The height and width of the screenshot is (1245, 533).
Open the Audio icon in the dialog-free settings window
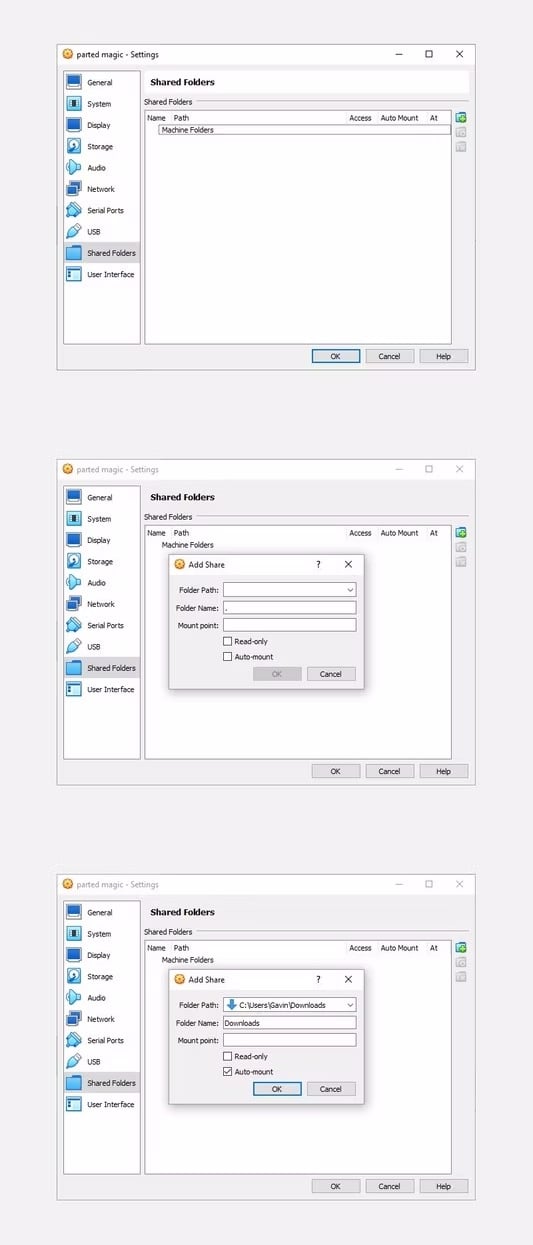click(x=73, y=167)
